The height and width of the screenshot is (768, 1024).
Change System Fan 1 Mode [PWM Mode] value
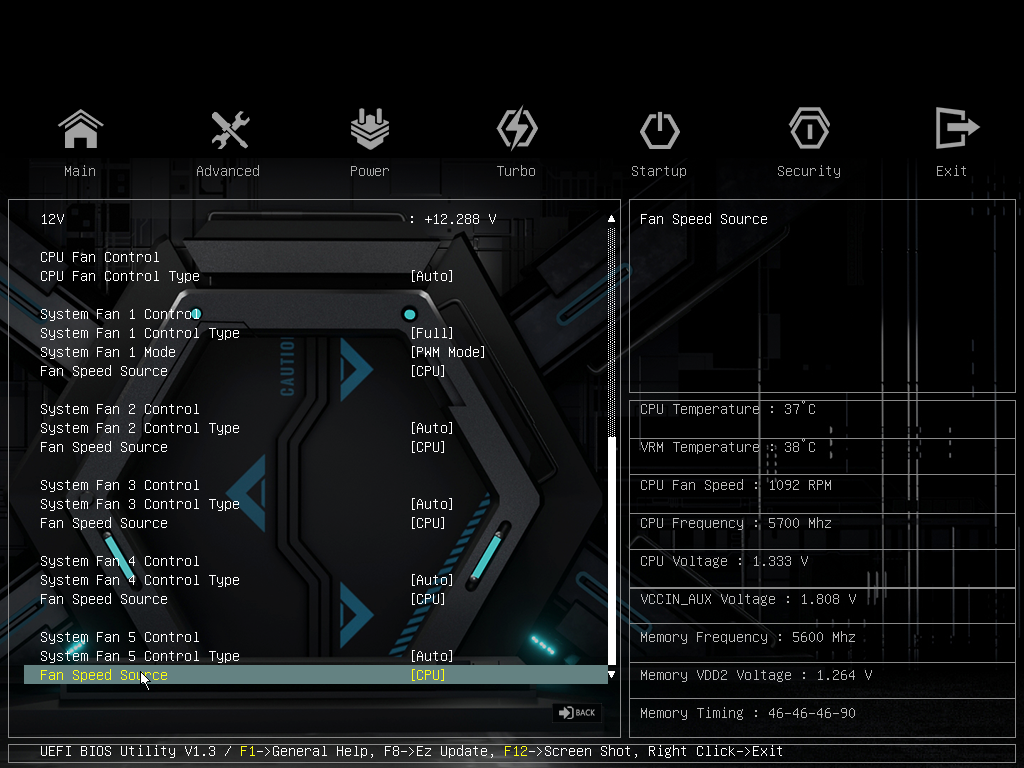(x=447, y=352)
